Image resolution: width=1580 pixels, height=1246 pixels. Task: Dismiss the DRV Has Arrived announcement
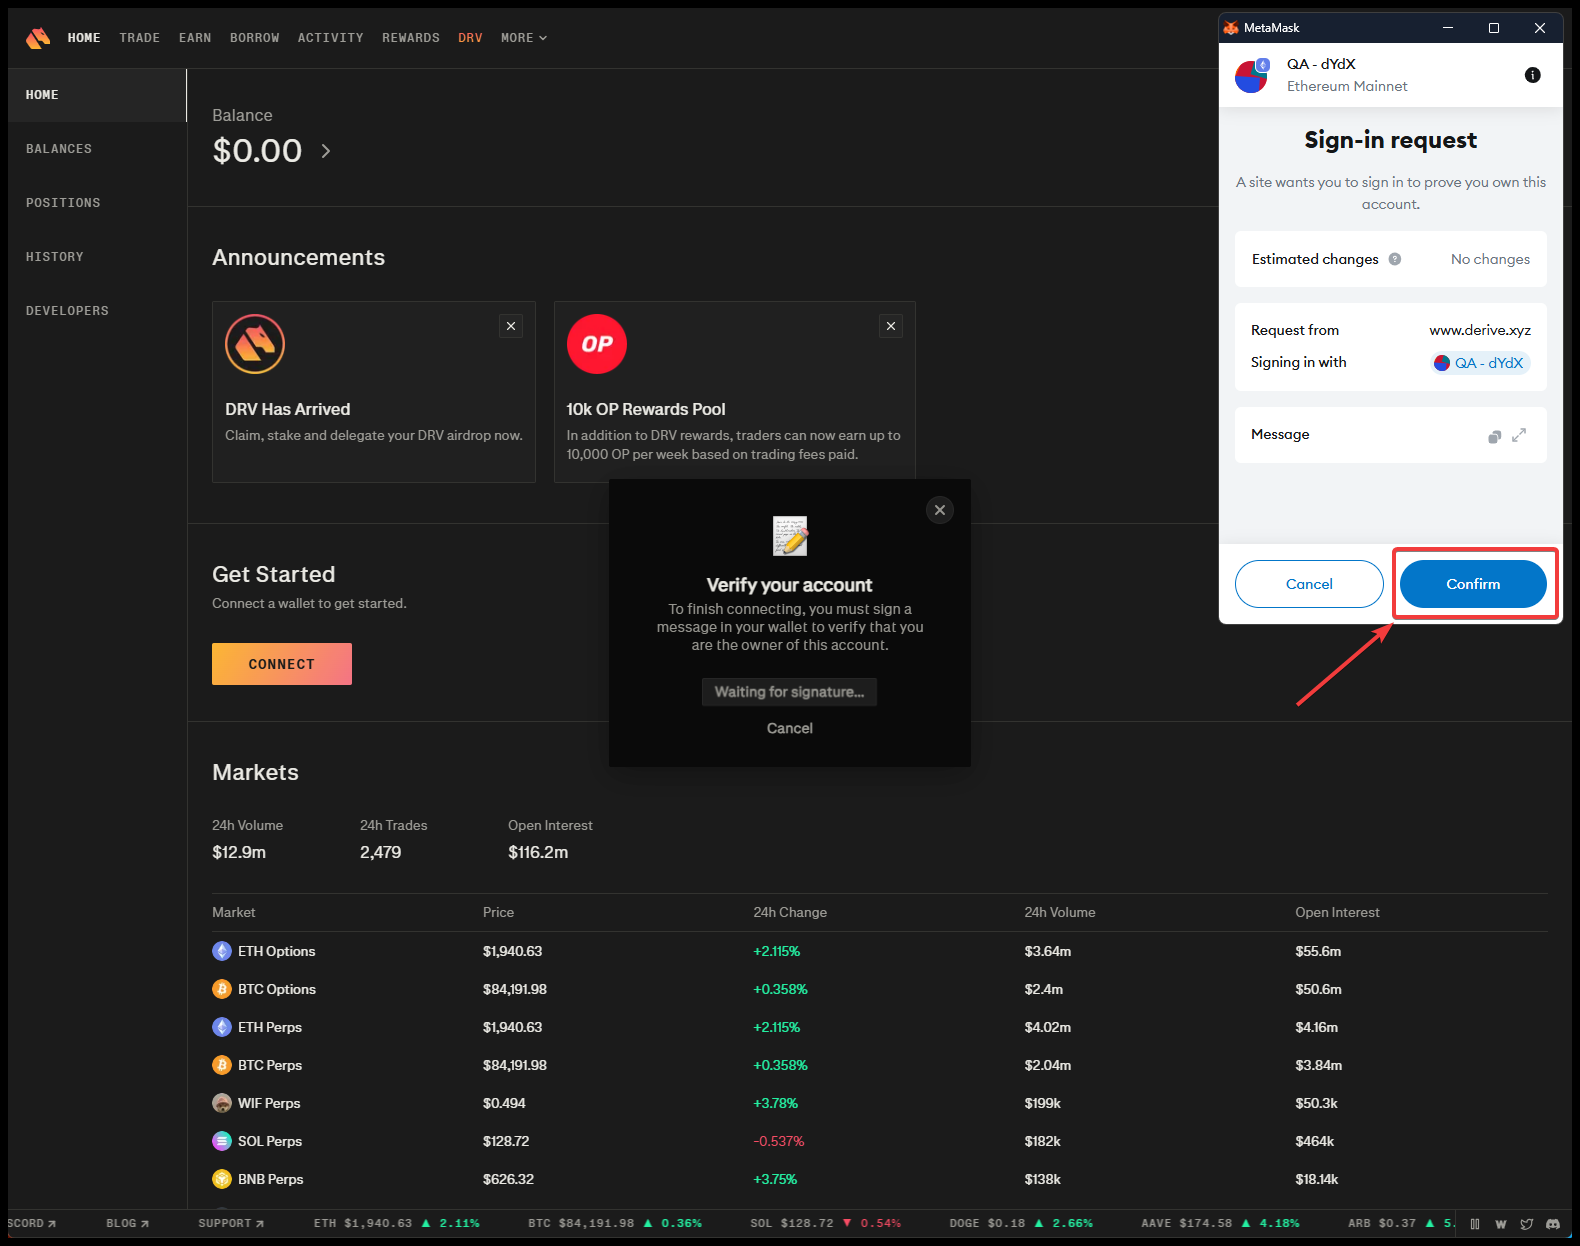coord(511,326)
